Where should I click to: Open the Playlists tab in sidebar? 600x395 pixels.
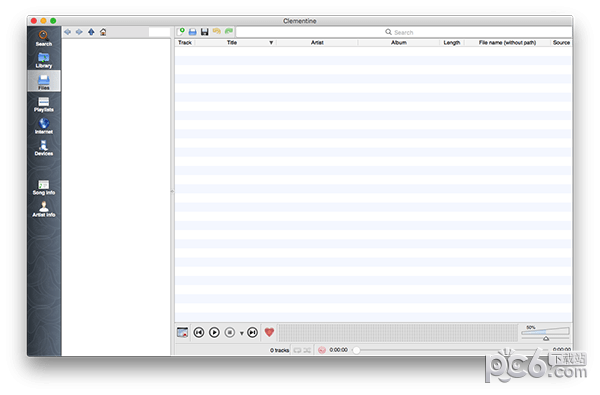coord(44,104)
